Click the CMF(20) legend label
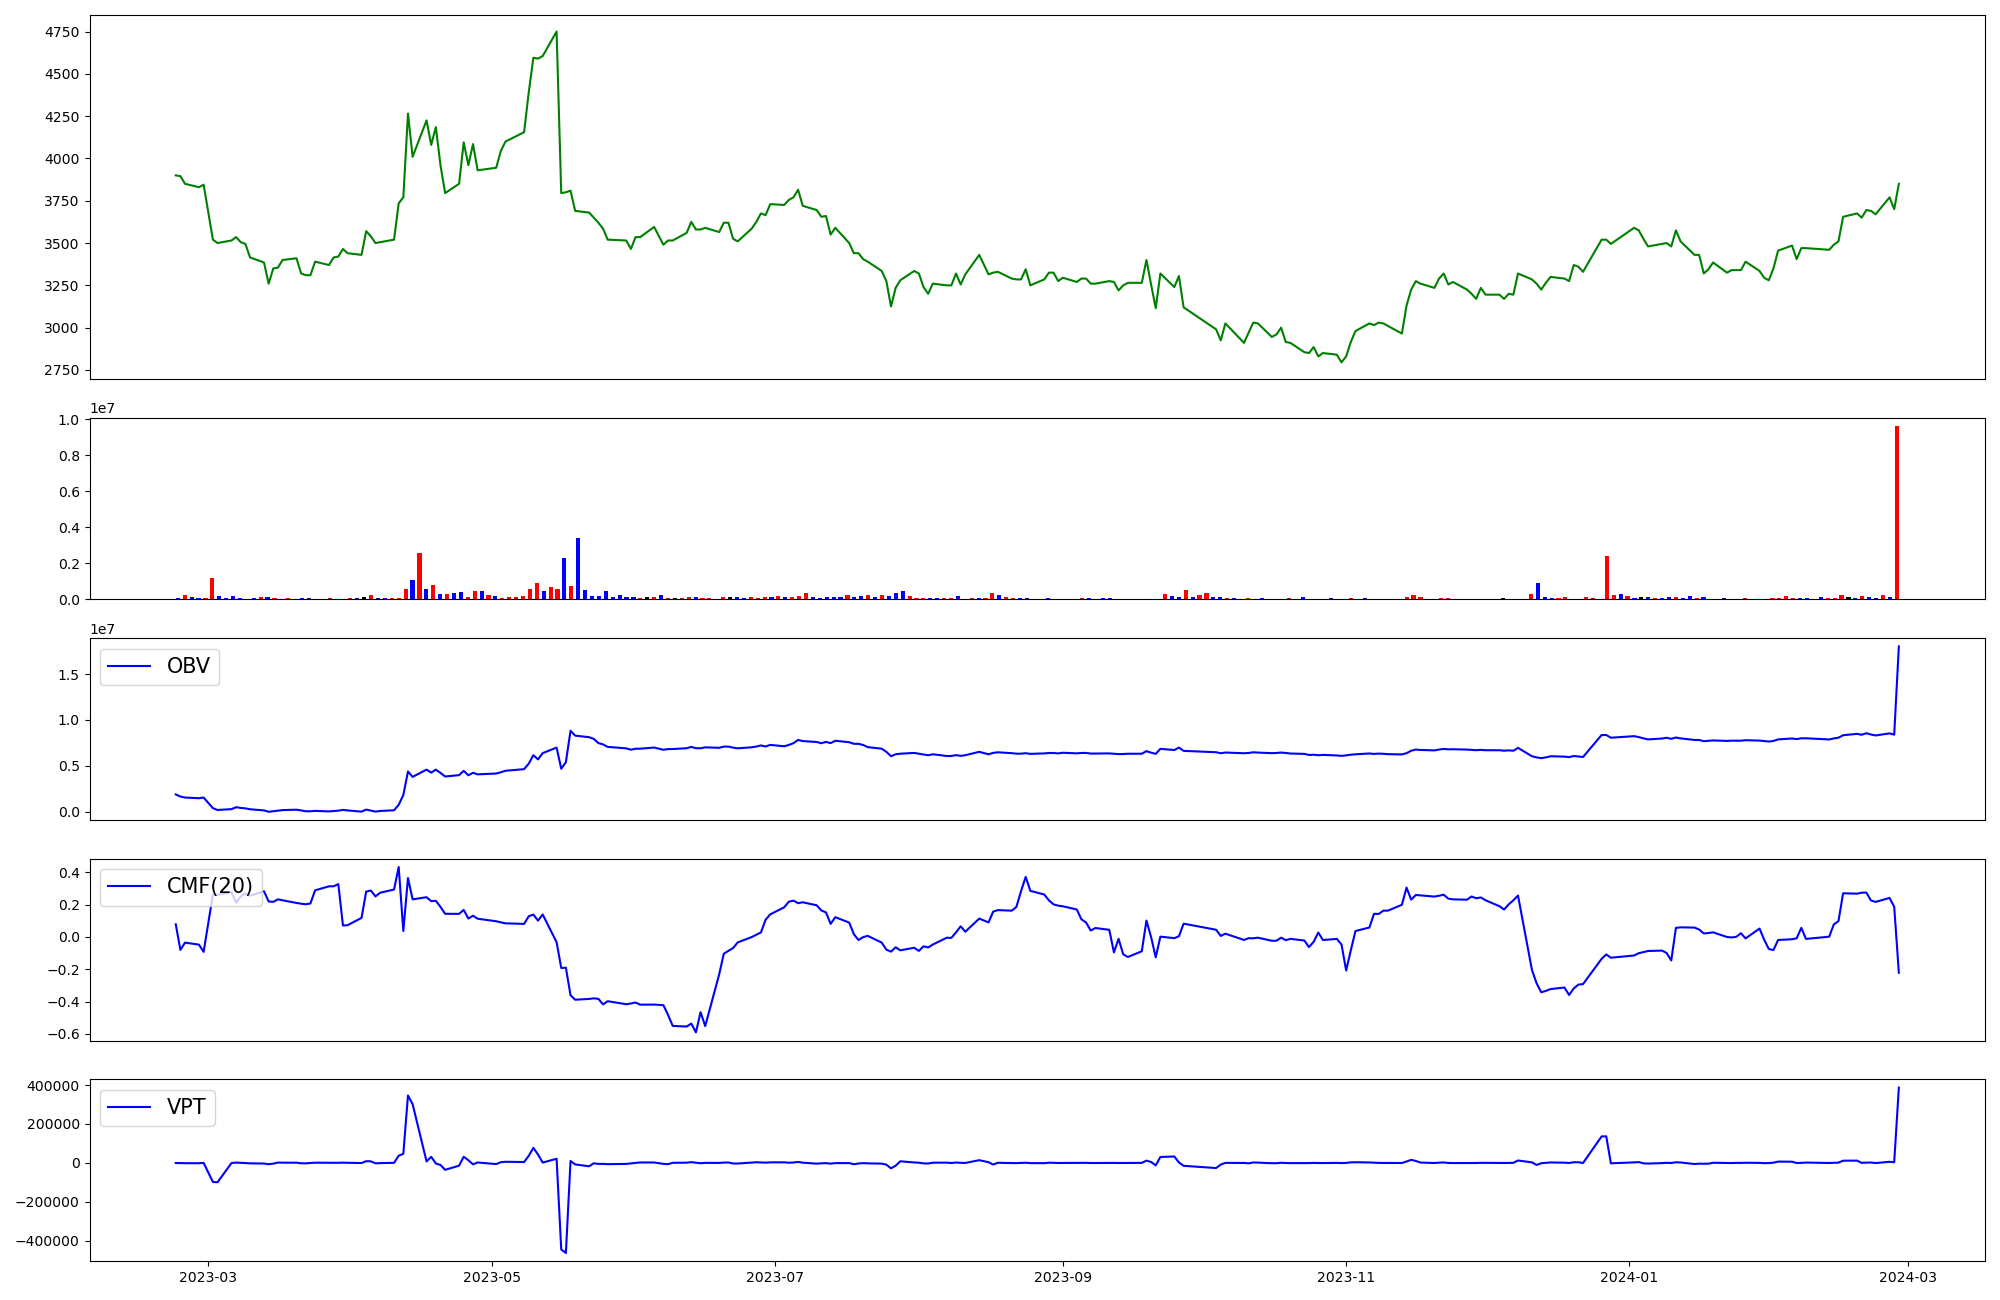 coord(209,886)
